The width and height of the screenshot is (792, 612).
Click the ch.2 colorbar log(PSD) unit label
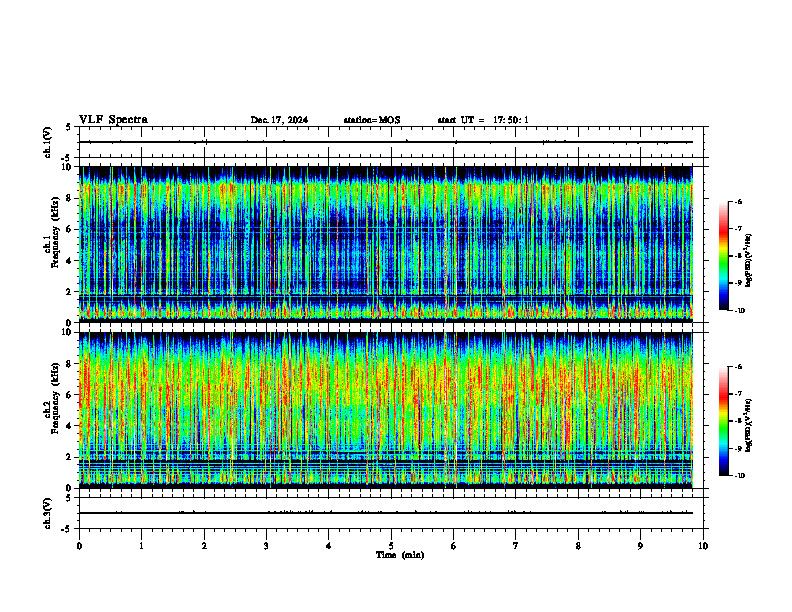point(749,426)
